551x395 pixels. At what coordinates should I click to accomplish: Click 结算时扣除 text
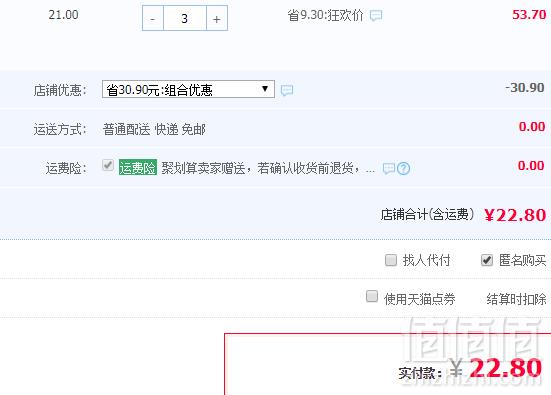pyautogui.click(x=516, y=299)
